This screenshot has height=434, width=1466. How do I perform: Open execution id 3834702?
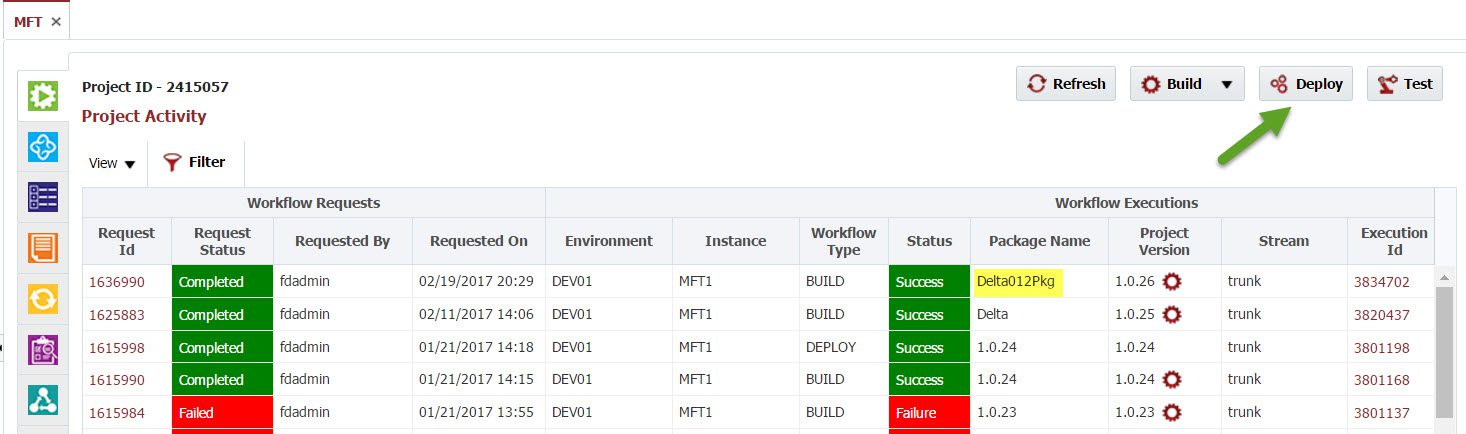click(x=1382, y=282)
